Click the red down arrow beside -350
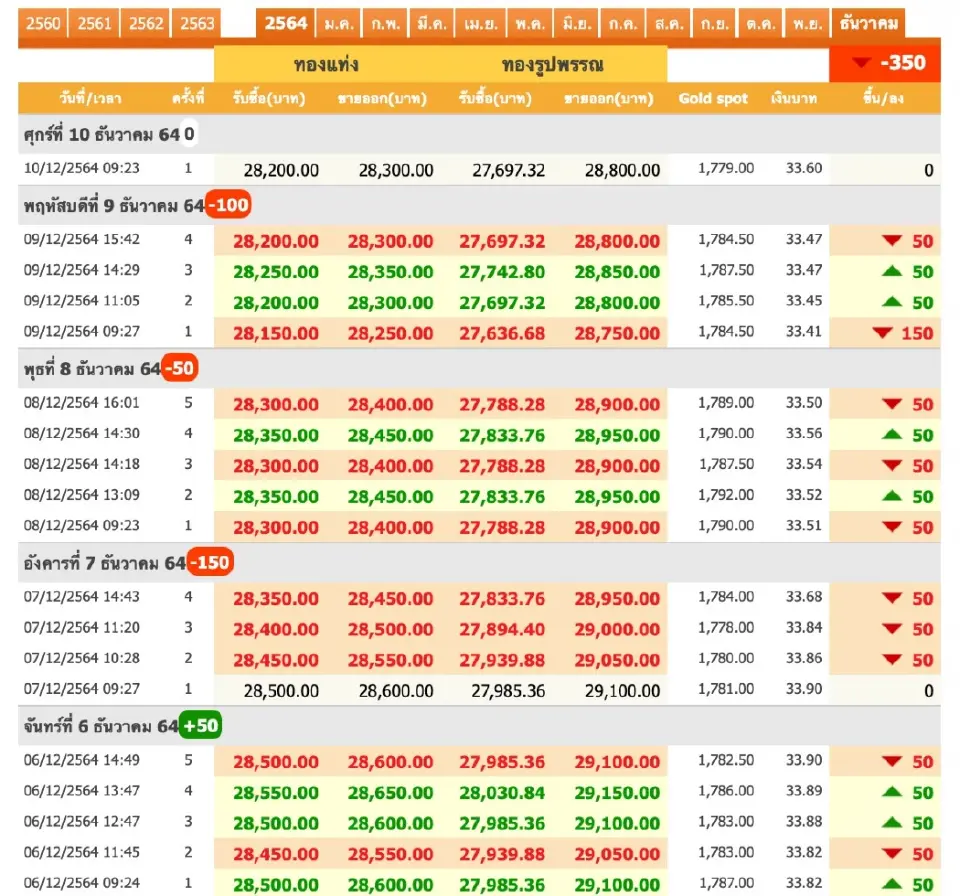This screenshot has width=960, height=896. 861,62
